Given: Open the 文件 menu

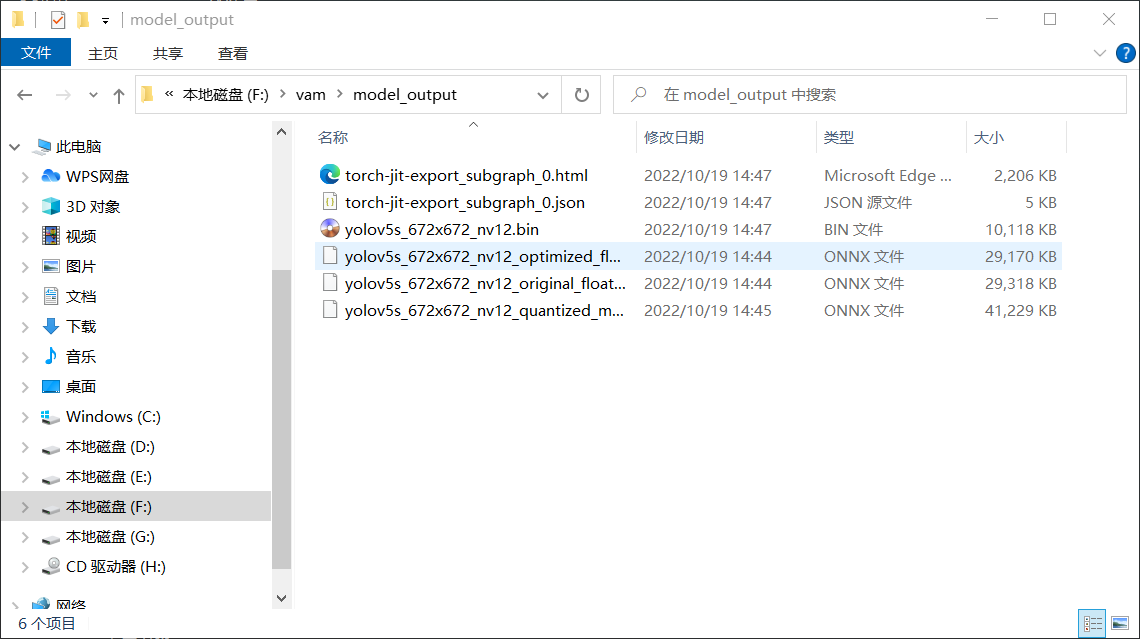Looking at the screenshot, I should [36, 53].
